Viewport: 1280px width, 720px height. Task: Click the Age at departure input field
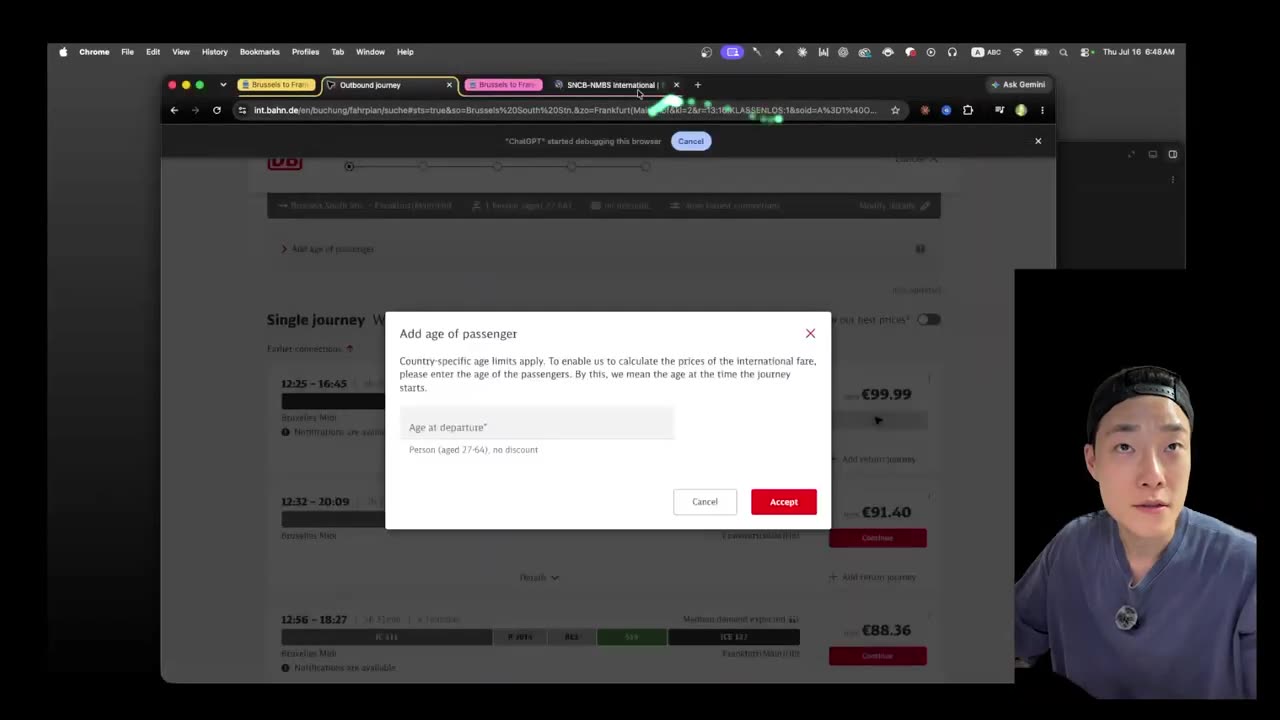[x=537, y=423]
